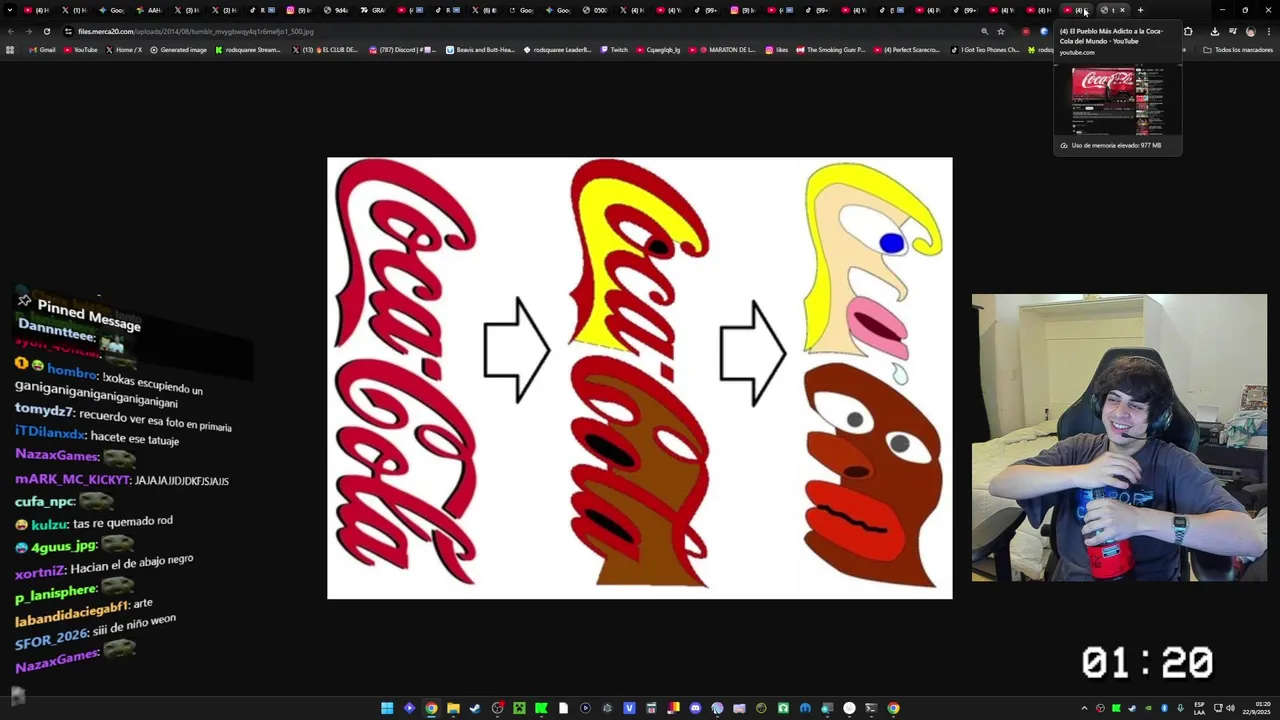Viewport: 1280px width, 720px height.
Task: Open the browser Downloads icon
Action: [1215, 31]
